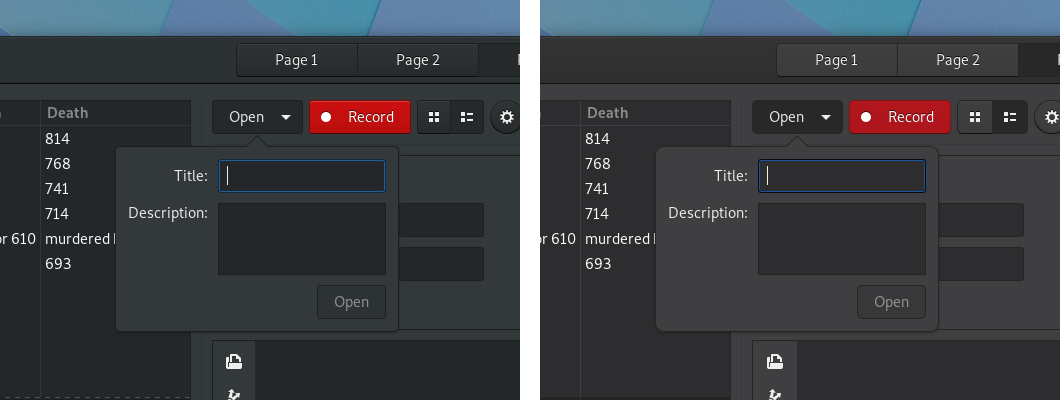
Task: Switch to grid view in right window
Action: click(974, 117)
